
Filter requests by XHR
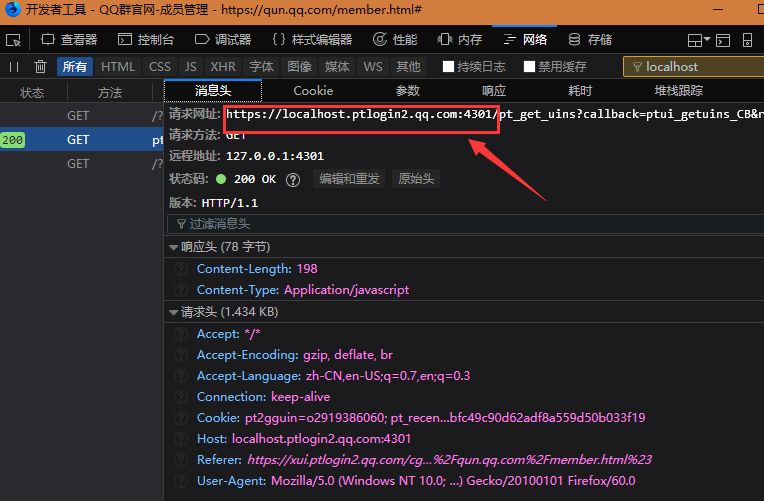tap(223, 66)
